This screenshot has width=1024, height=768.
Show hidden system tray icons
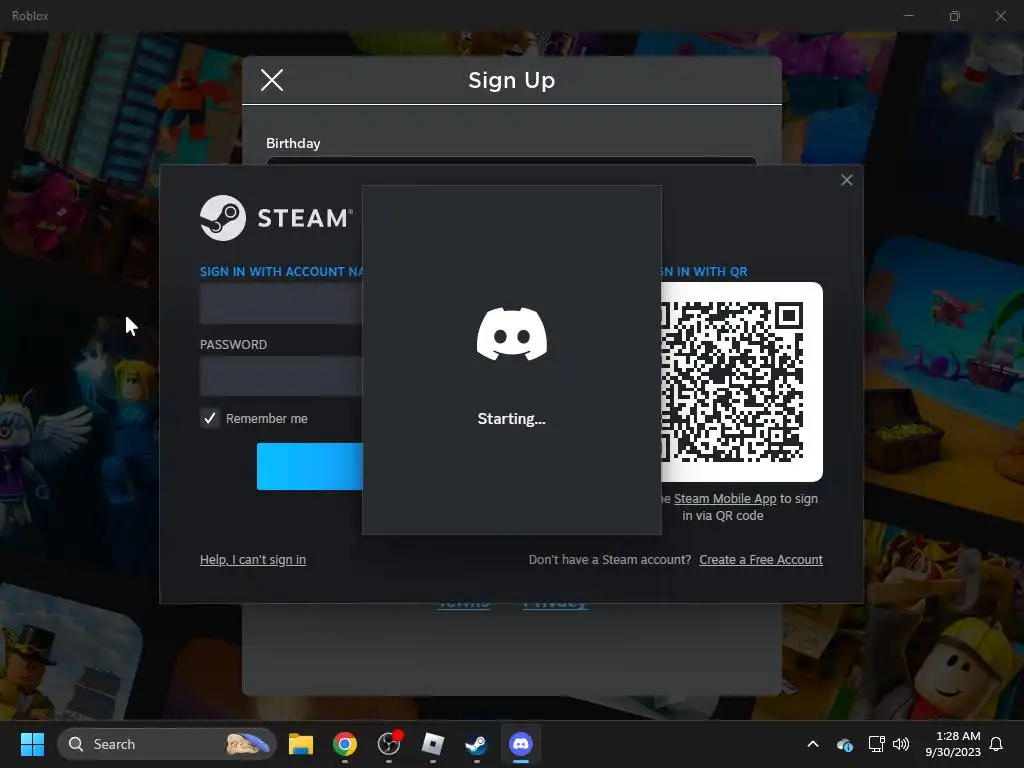point(813,744)
